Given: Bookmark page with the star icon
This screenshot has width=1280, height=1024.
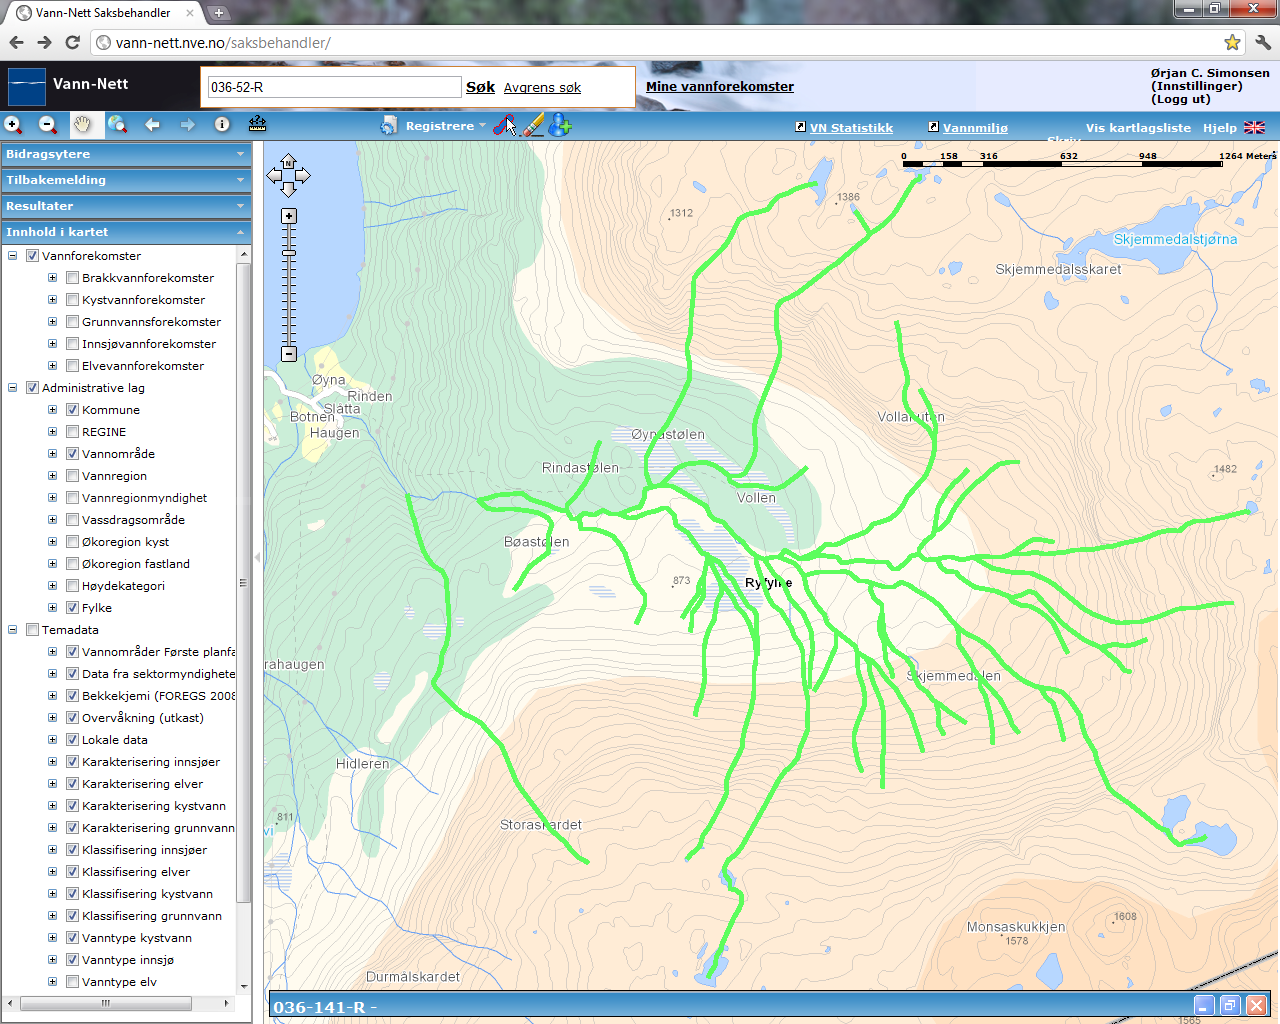Looking at the screenshot, I should [x=1232, y=42].
